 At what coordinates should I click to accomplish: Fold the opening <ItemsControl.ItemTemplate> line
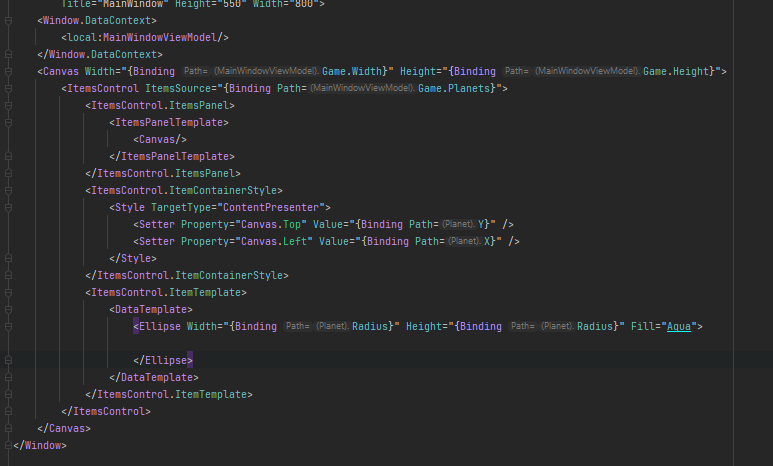8,293
